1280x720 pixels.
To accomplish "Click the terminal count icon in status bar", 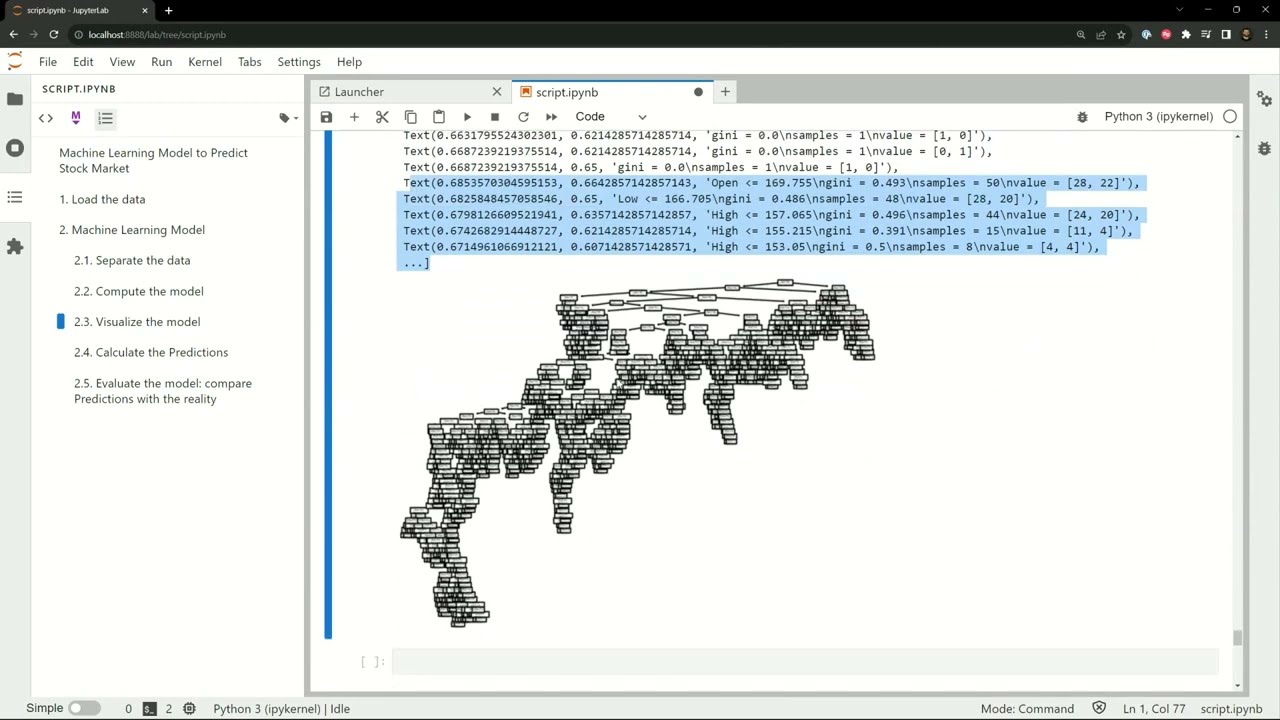I will [149, 708].
